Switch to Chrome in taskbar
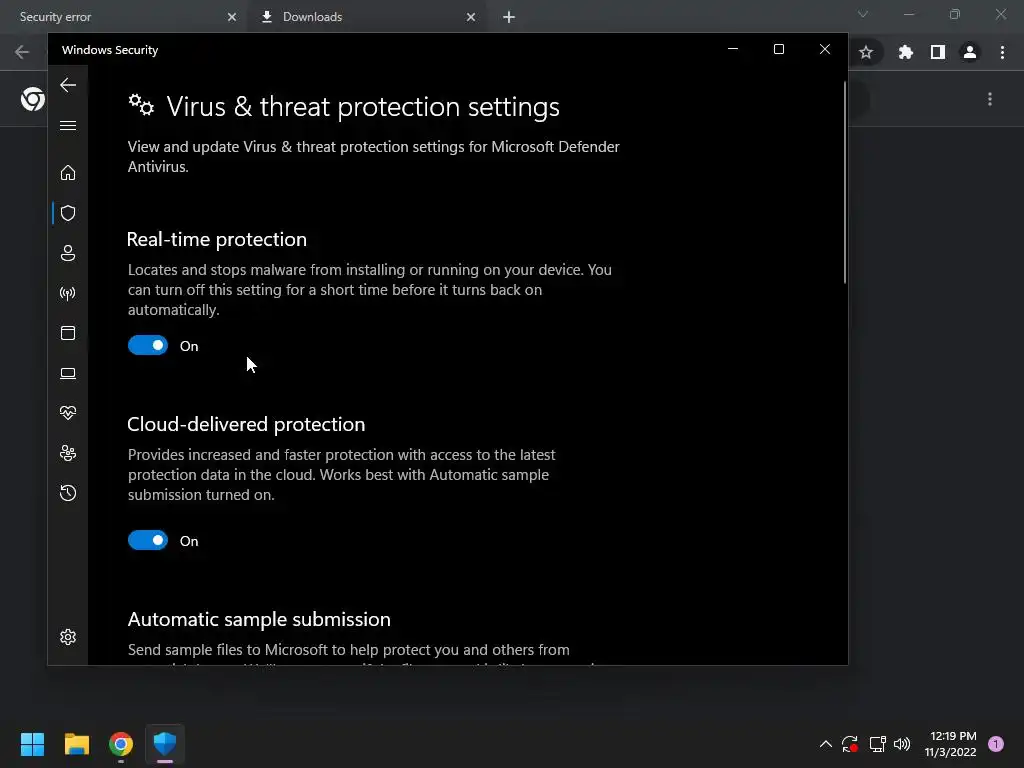1024x768 pixels. click(121, 744)
